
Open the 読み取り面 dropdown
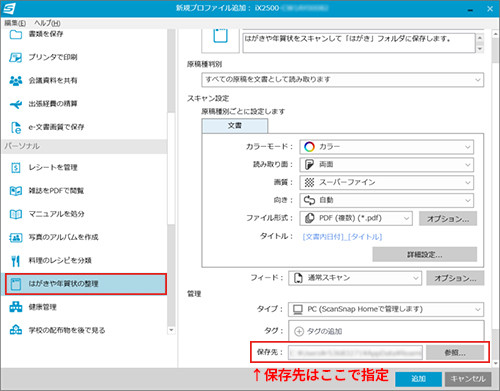[387, 164]
